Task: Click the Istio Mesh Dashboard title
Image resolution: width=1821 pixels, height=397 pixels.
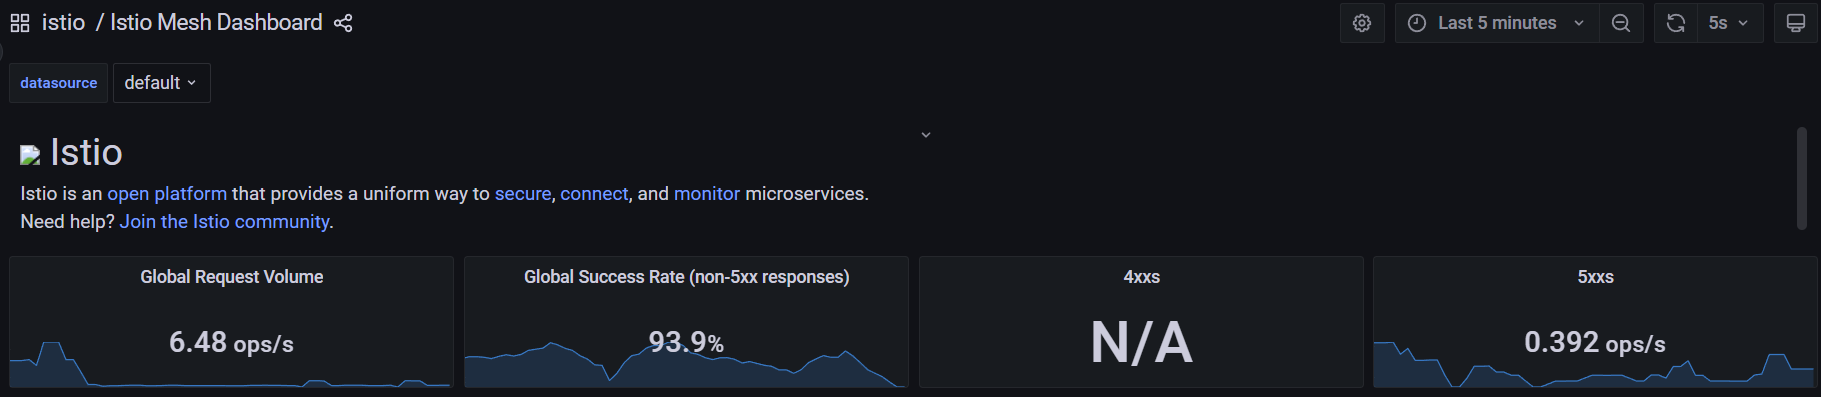Action: tap(216, 23)
